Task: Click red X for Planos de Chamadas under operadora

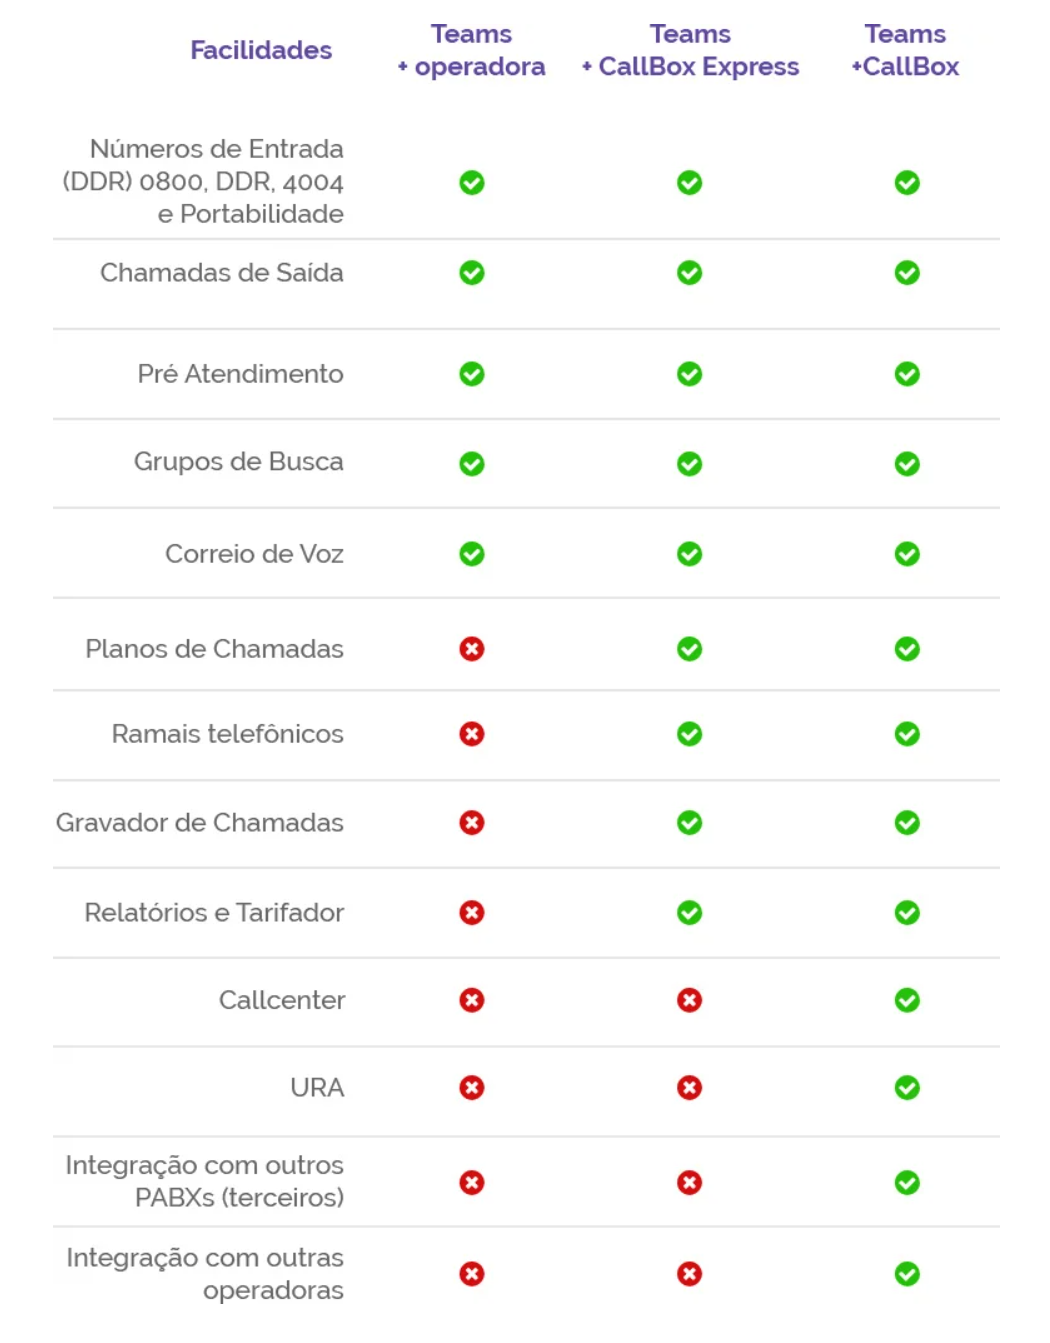Action: coord(472,649)
